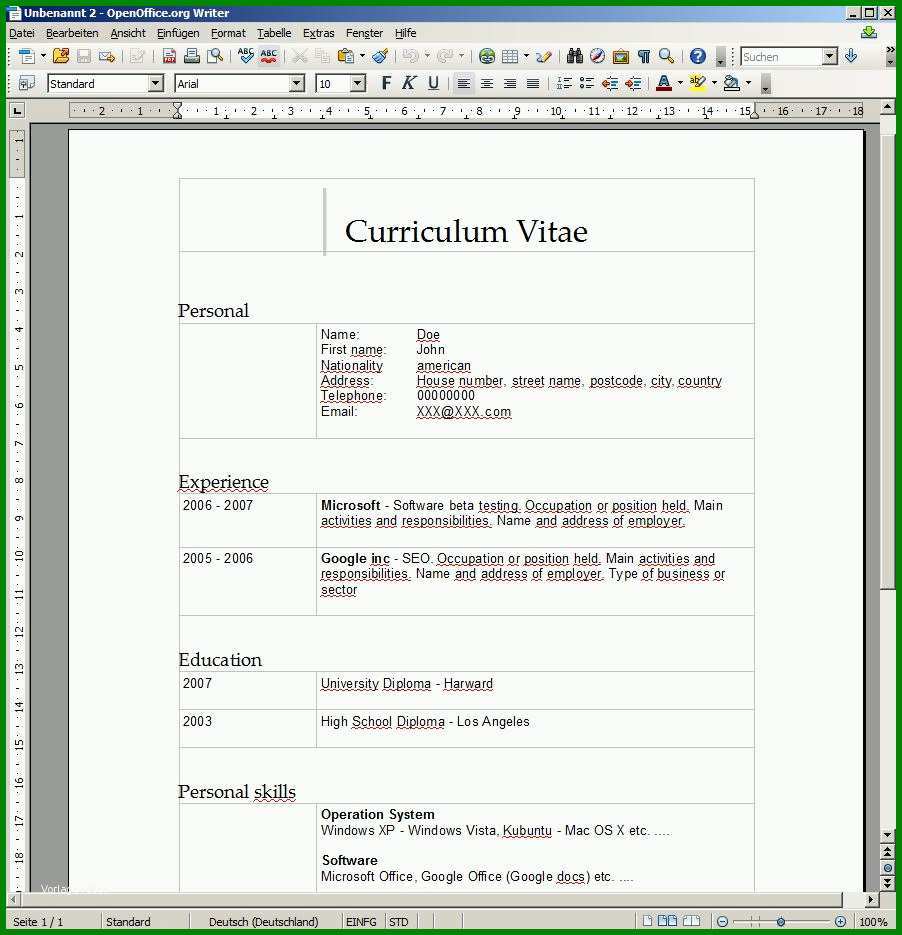
Task: Click the Format Paintbrush icon
Action: (x=380, y=56)
